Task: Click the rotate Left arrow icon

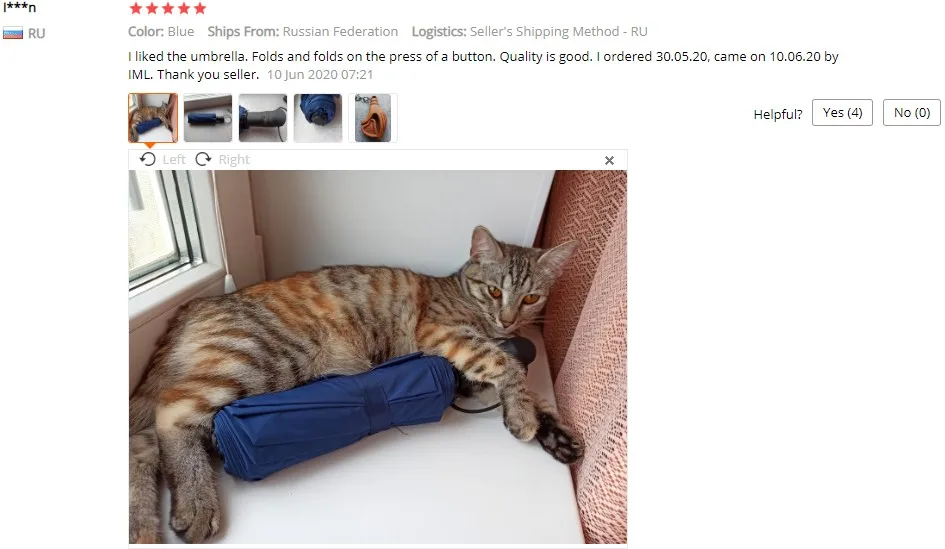Action: [148, 159]
